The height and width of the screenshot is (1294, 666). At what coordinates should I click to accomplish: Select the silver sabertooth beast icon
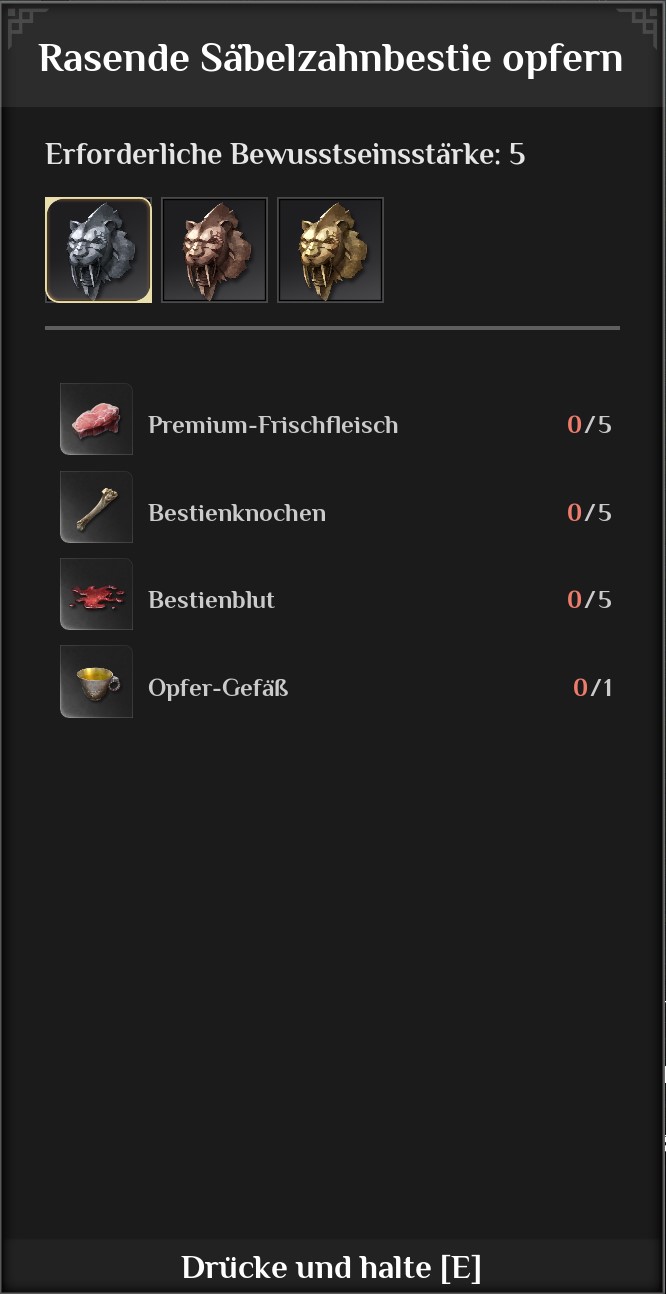point(98,250)
